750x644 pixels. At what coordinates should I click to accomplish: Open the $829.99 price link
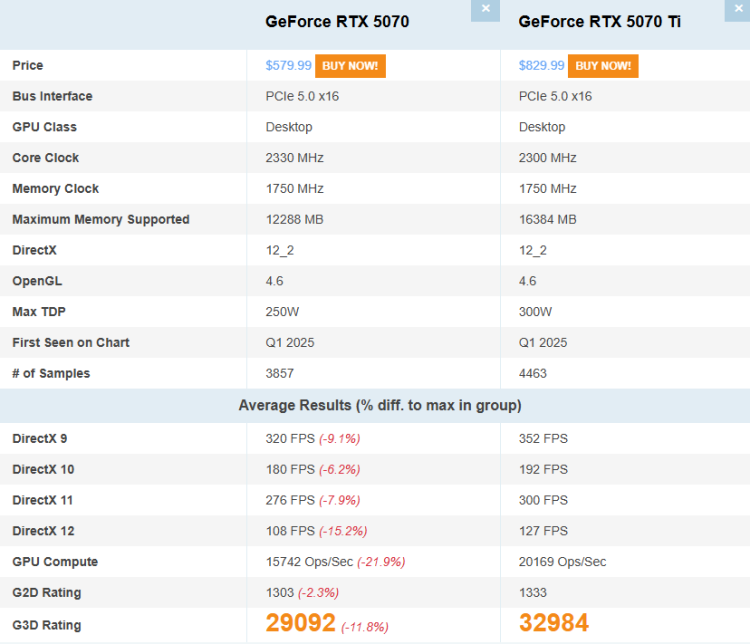click(541, 66)
